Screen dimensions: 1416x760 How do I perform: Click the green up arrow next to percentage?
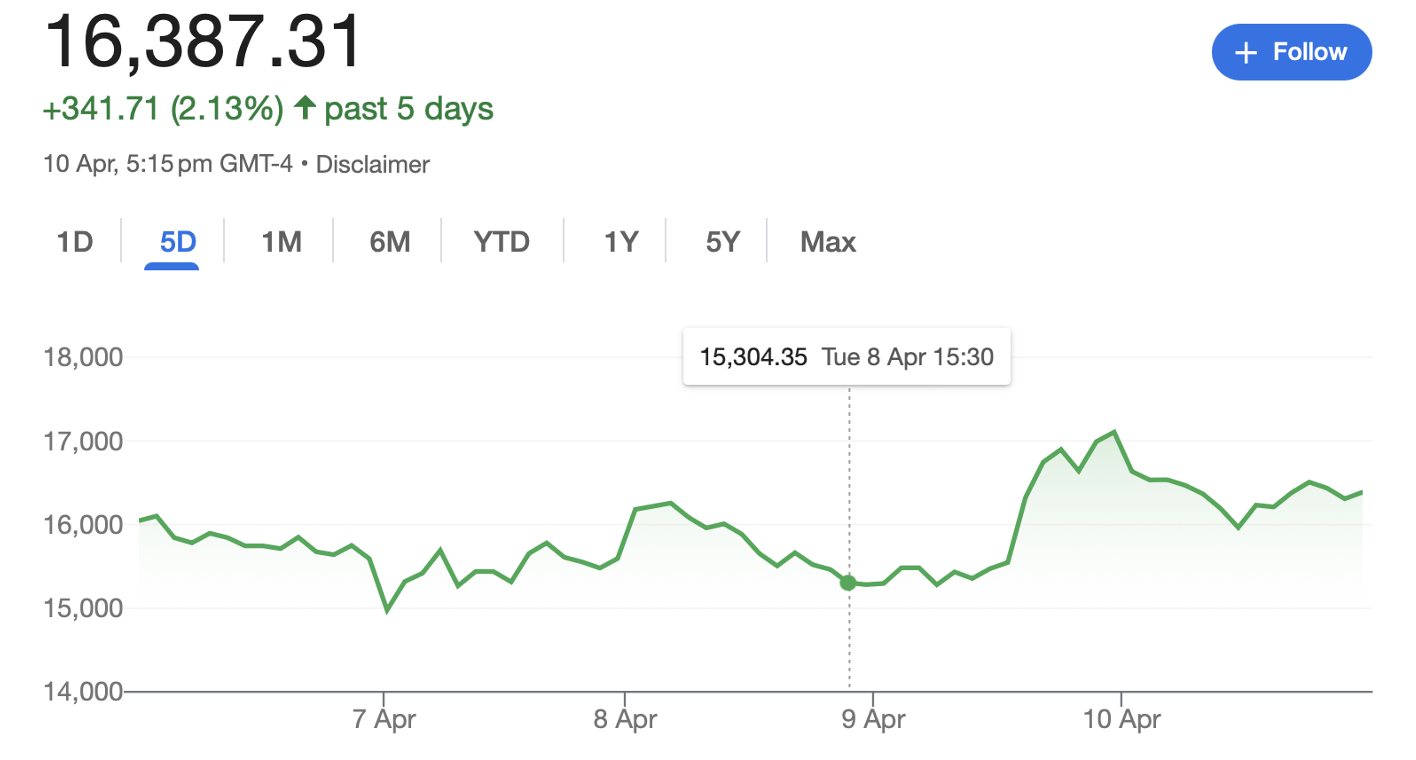tap(305, 108)
